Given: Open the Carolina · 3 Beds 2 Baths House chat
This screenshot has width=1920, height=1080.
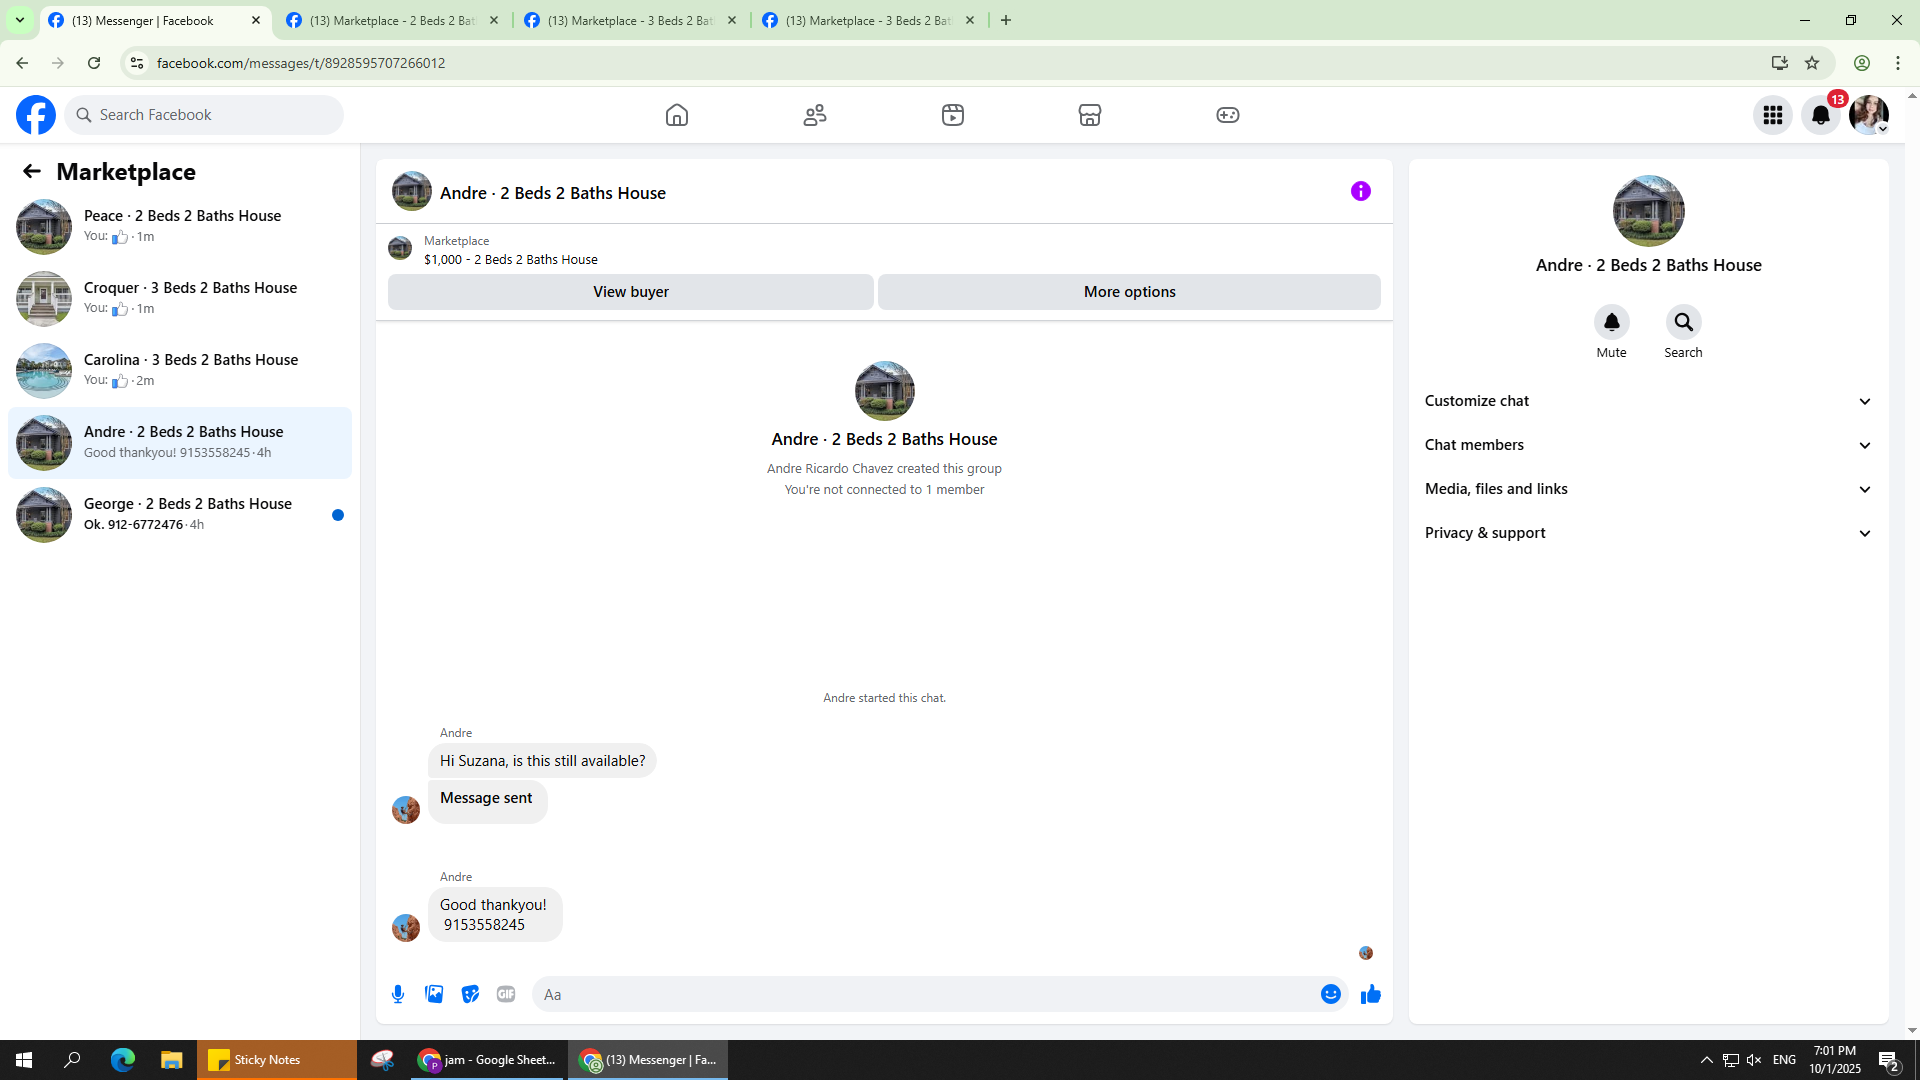Looking at the screenshot, I should [x=180, y=371].
